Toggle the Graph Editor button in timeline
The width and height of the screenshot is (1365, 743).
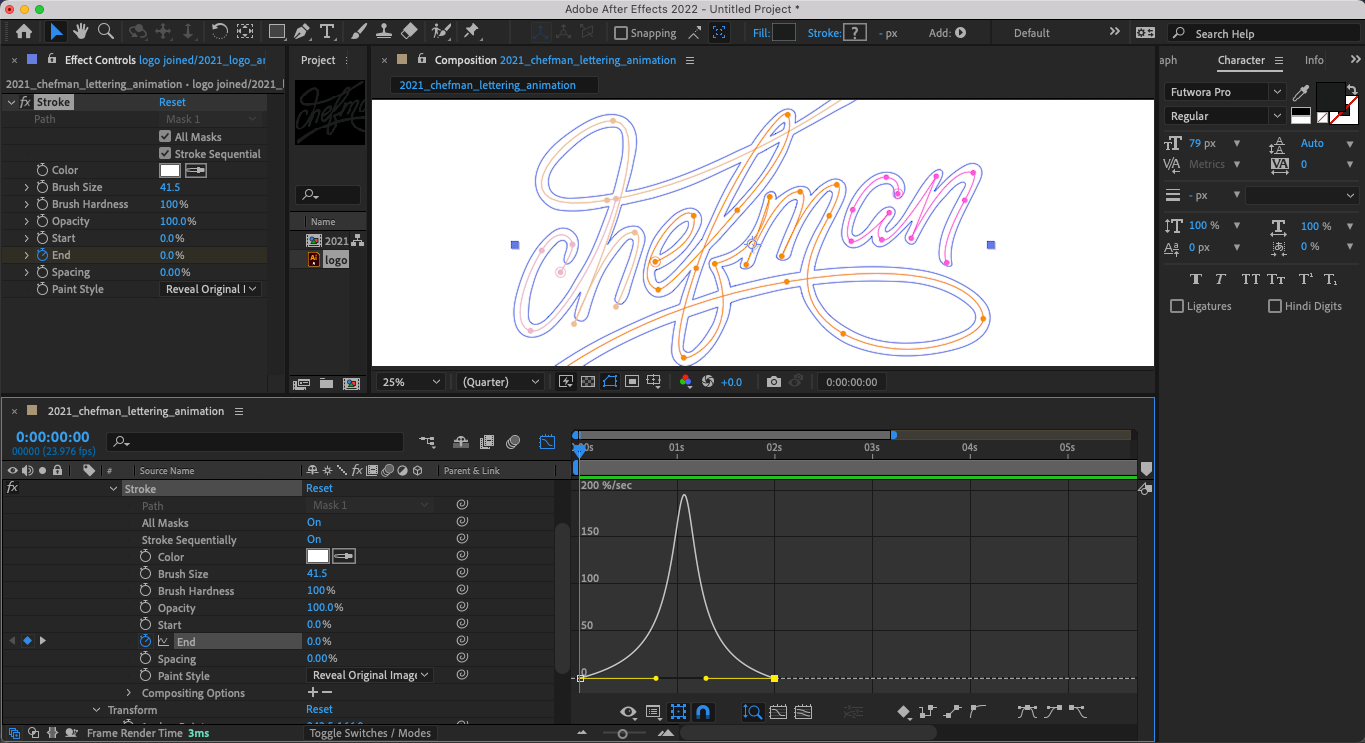[x=547, y=442]
